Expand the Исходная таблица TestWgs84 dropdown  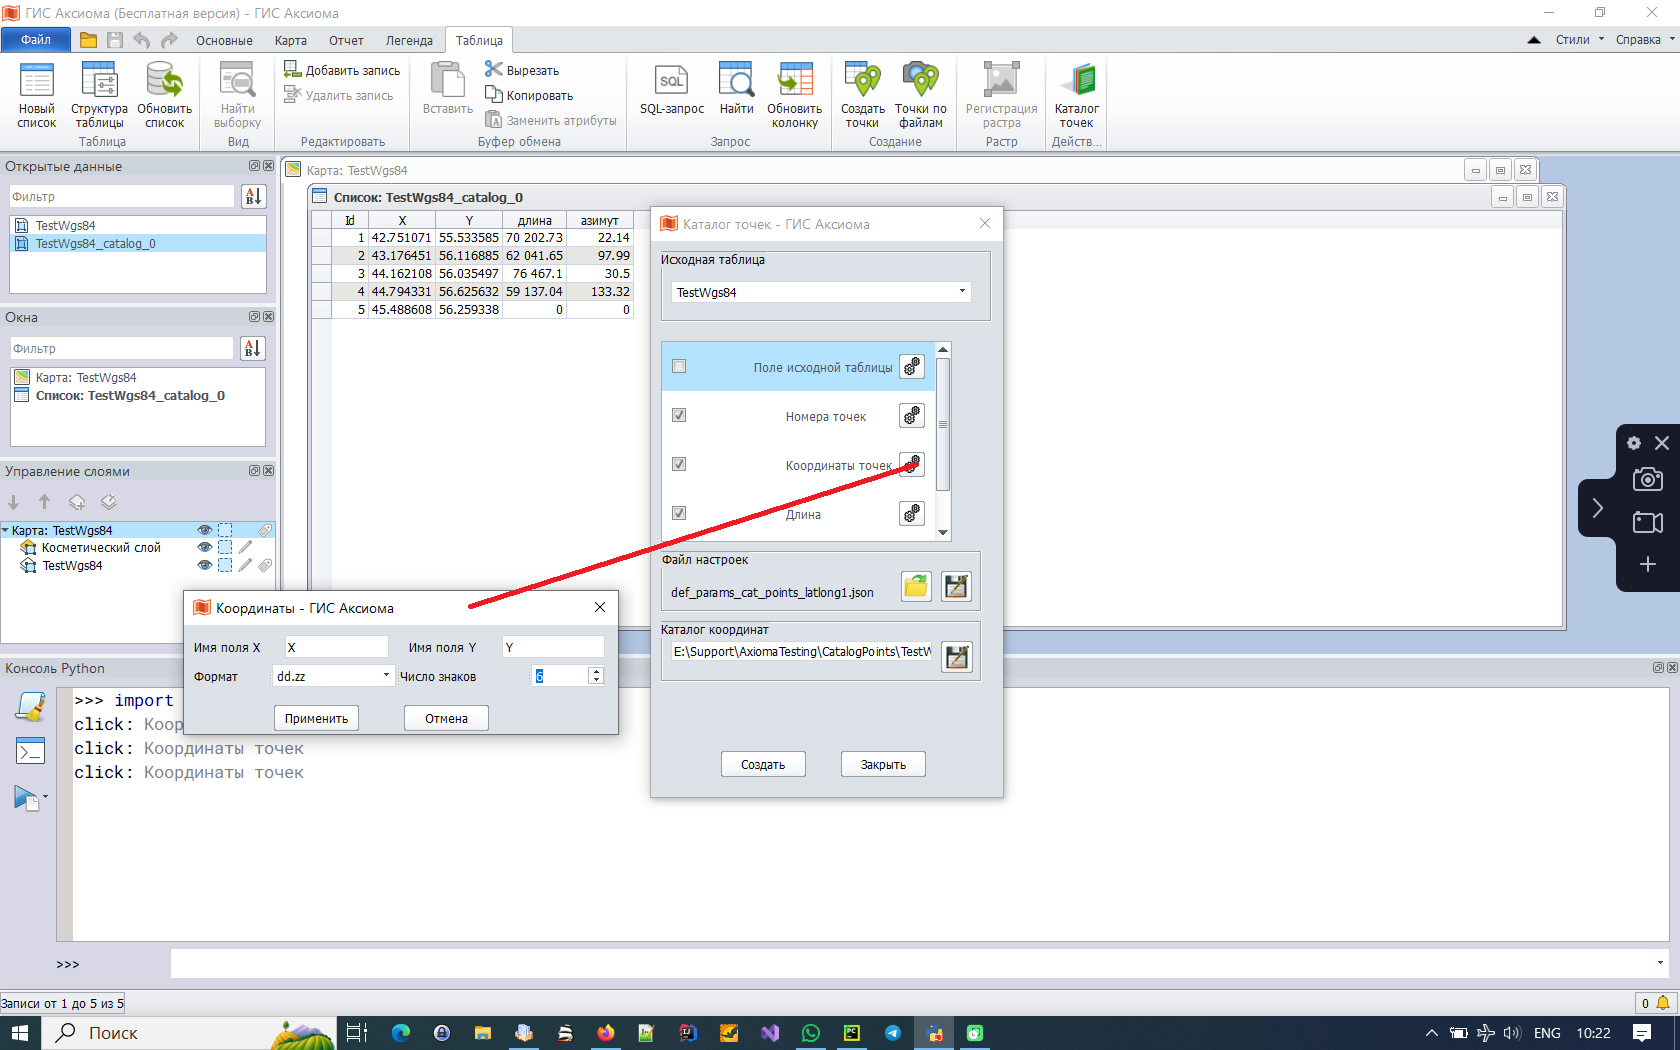tap(962, 292)
